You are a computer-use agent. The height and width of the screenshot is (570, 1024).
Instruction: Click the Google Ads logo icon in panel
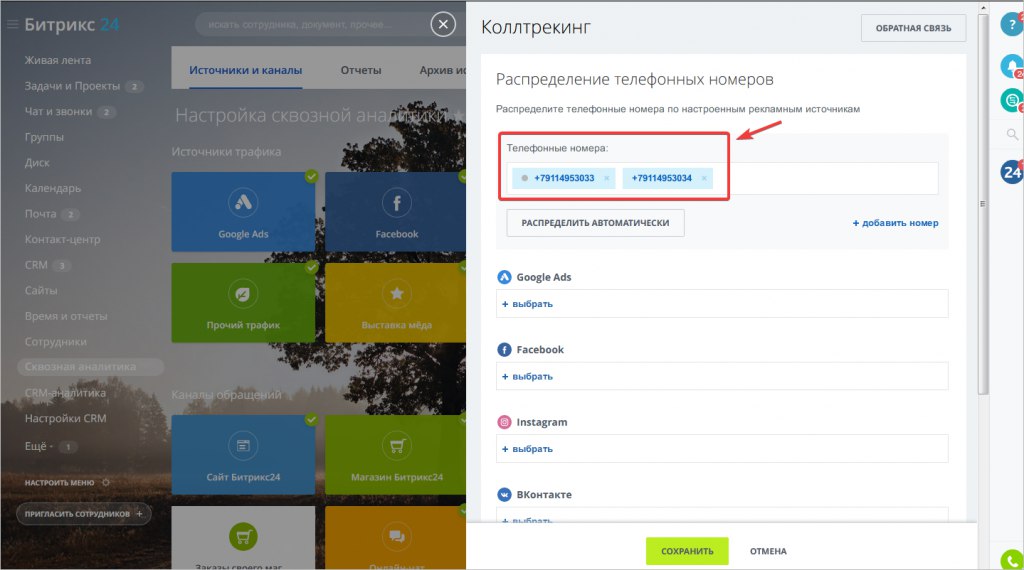[x=504, y=277]
